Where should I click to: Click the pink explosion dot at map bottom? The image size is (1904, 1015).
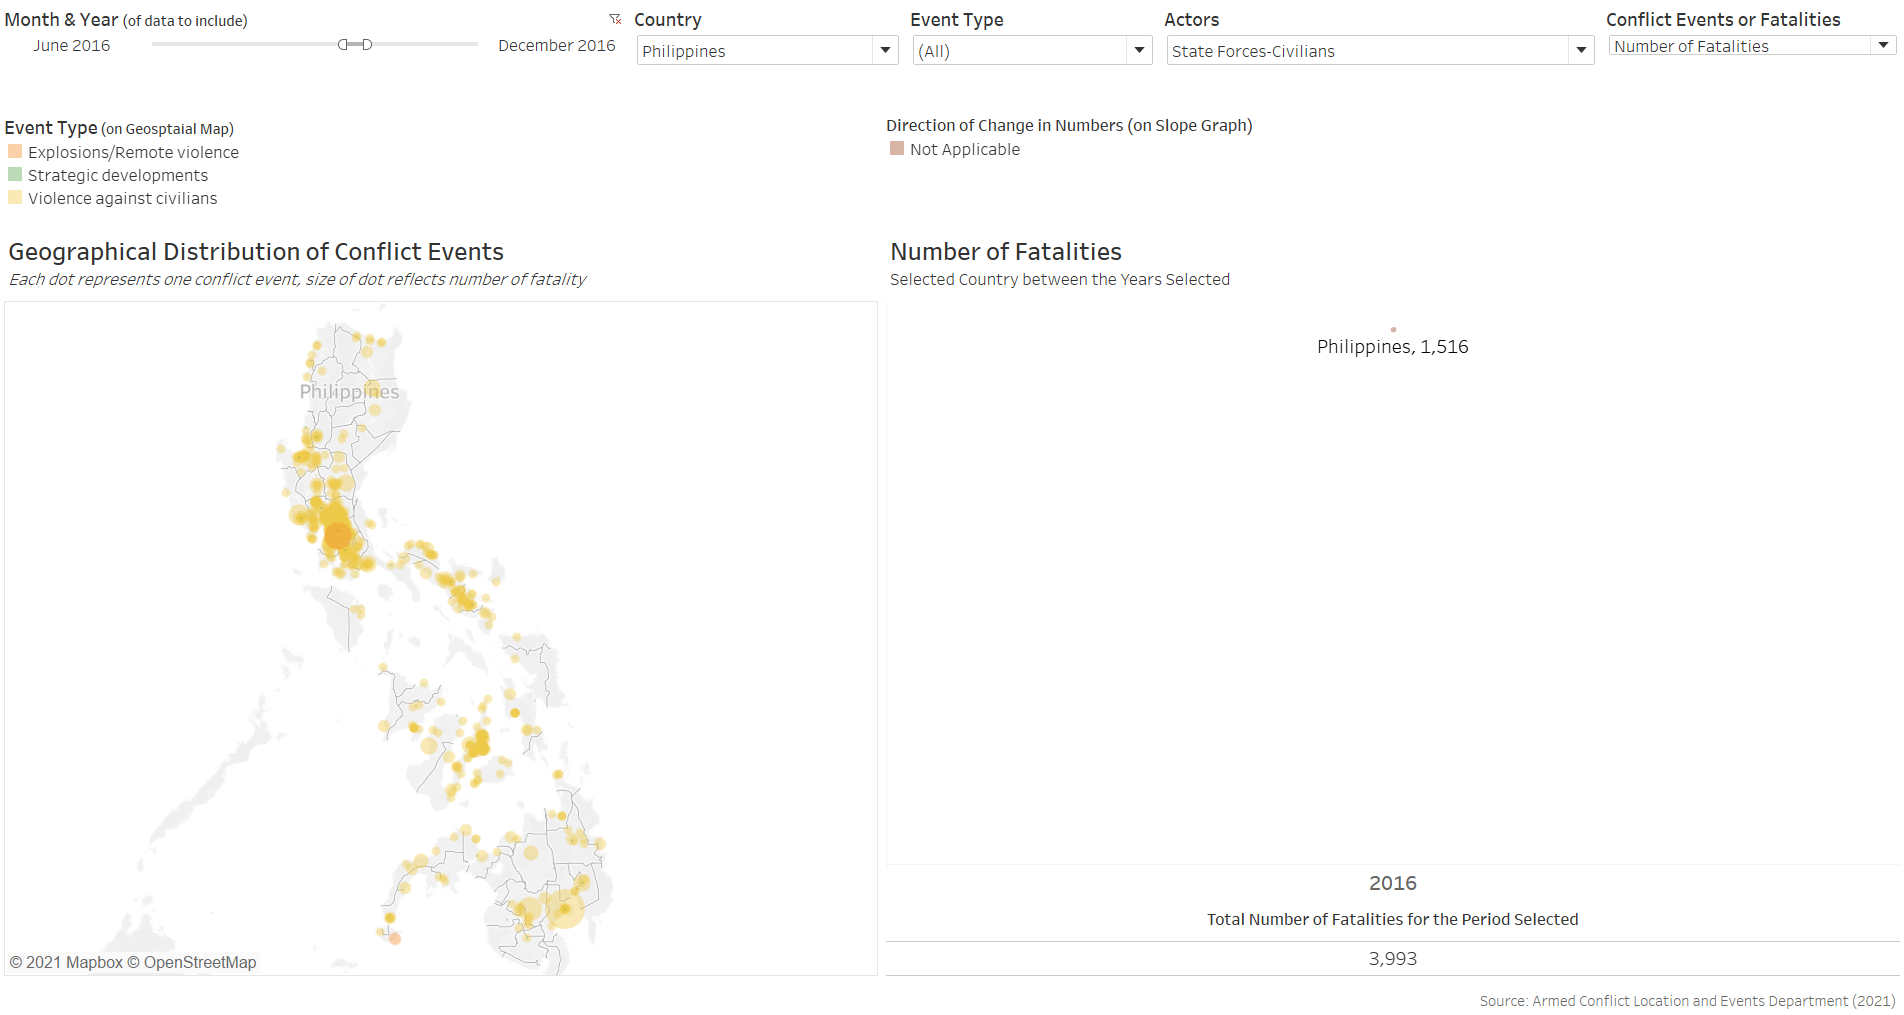coord(395,938)
